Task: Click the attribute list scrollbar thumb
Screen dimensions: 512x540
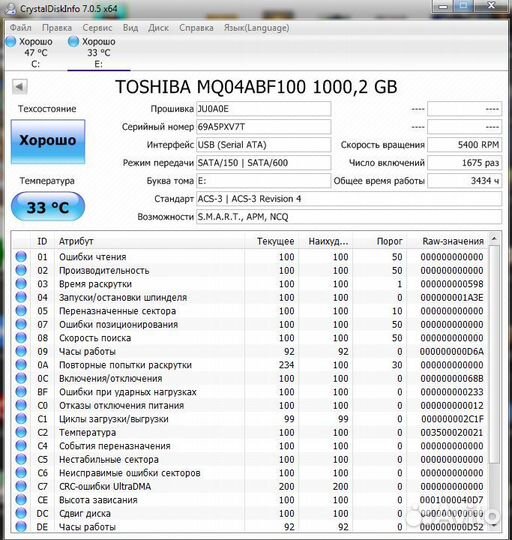Action: [494, 354]
